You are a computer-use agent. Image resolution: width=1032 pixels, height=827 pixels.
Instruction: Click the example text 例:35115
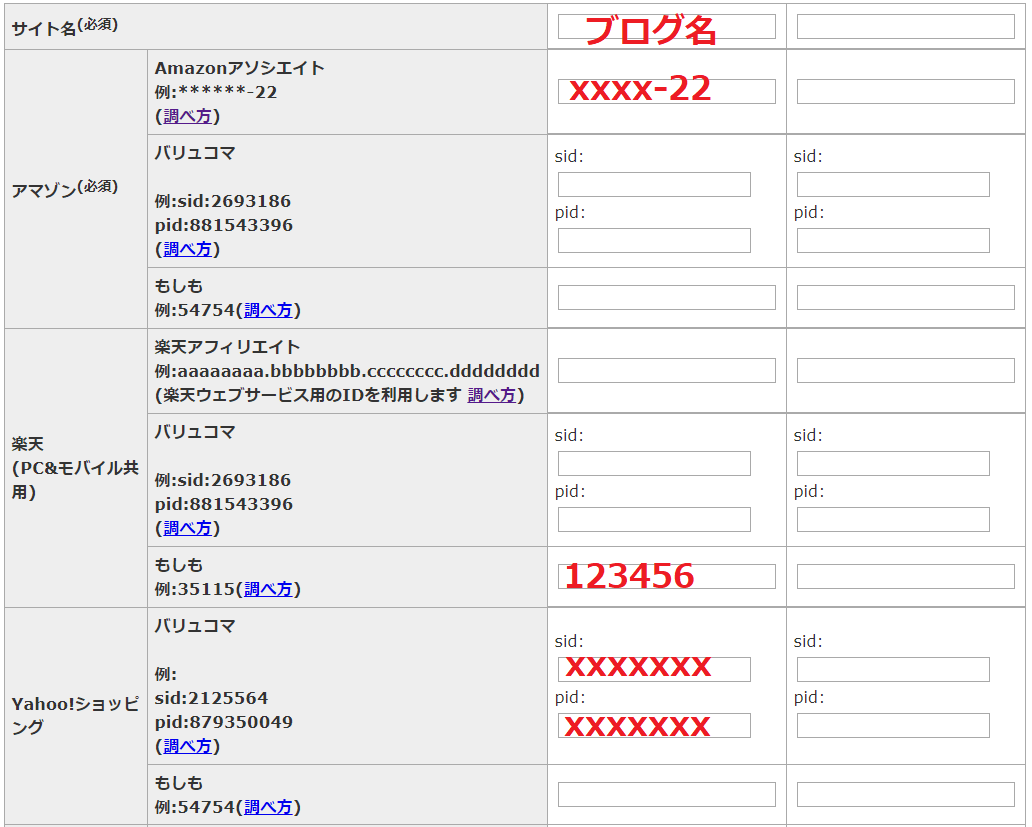point(195,588)
